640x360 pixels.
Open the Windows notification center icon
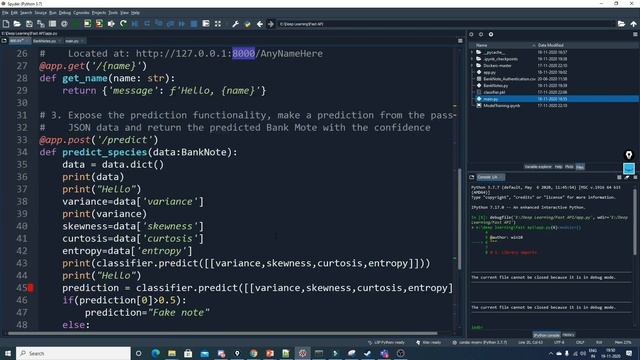(x=629, y=353)
